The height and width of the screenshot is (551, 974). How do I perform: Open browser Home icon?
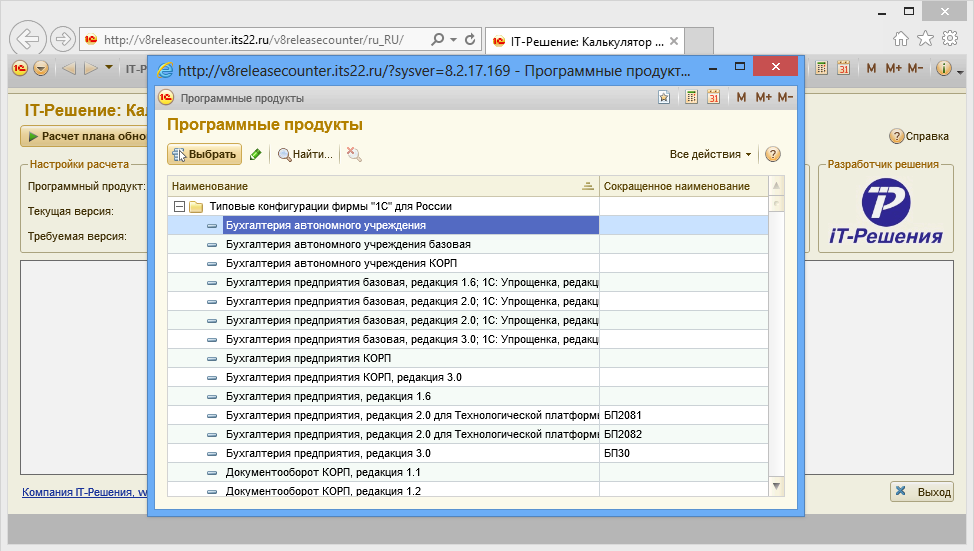[x=901, y=39]
